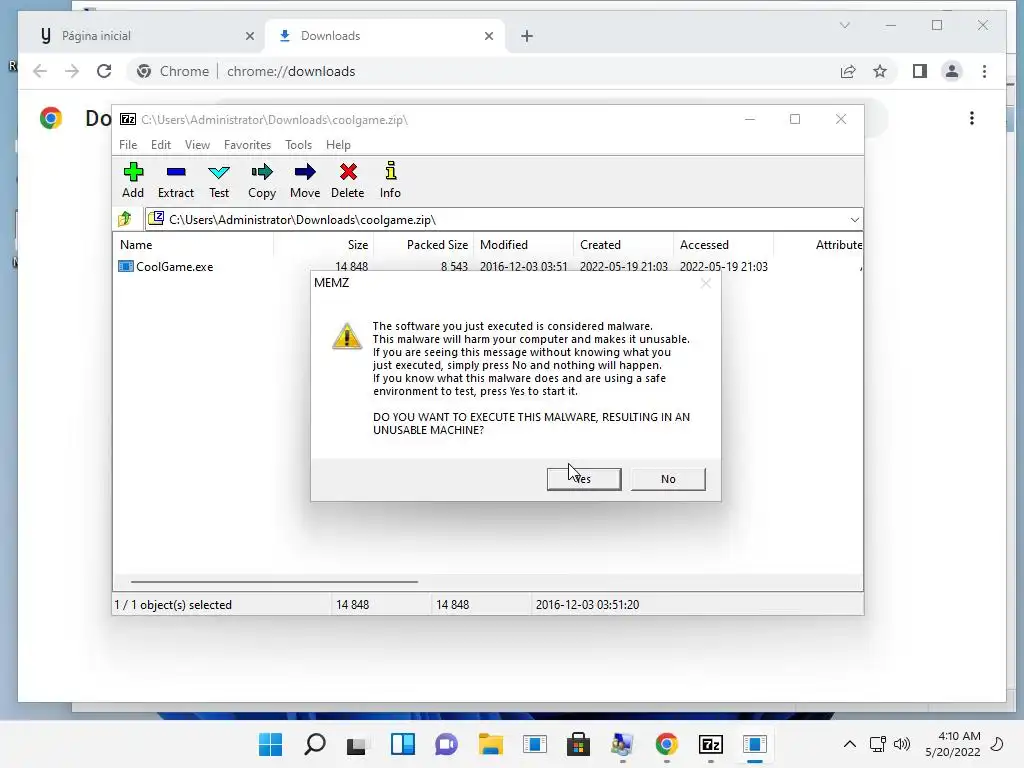The width and height of the screenshot is (1024, 768).
Task: Open Downloads page more actions menu
Action: pyautogui.click(x=972, y=118)
